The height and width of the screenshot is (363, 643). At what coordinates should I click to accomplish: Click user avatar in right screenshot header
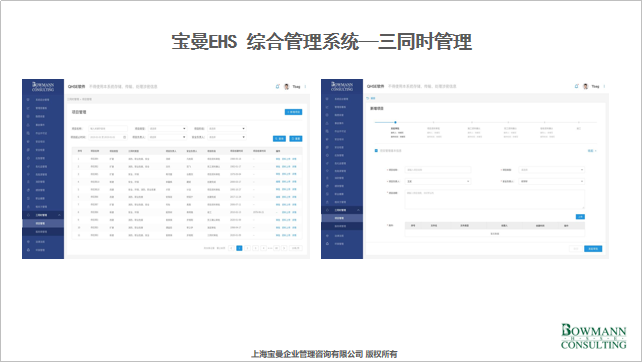[x=586, y=86]
